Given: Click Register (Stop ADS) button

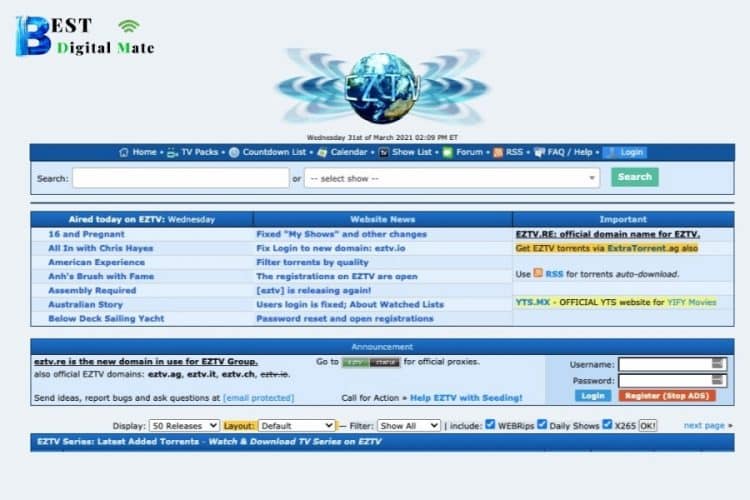Looking at the screenshot, I should coord(667,396).
